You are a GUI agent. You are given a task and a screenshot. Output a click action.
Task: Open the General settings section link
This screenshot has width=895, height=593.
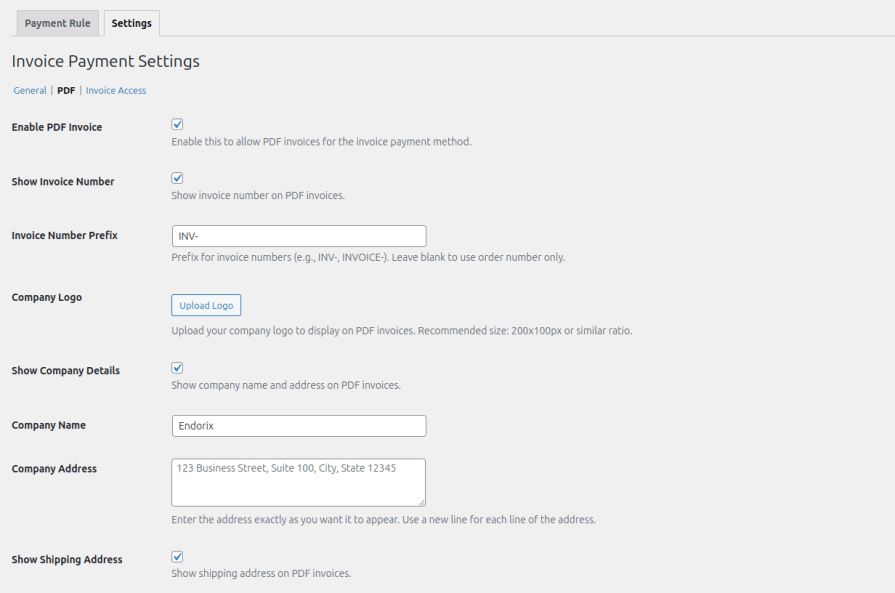pos(30,91)
